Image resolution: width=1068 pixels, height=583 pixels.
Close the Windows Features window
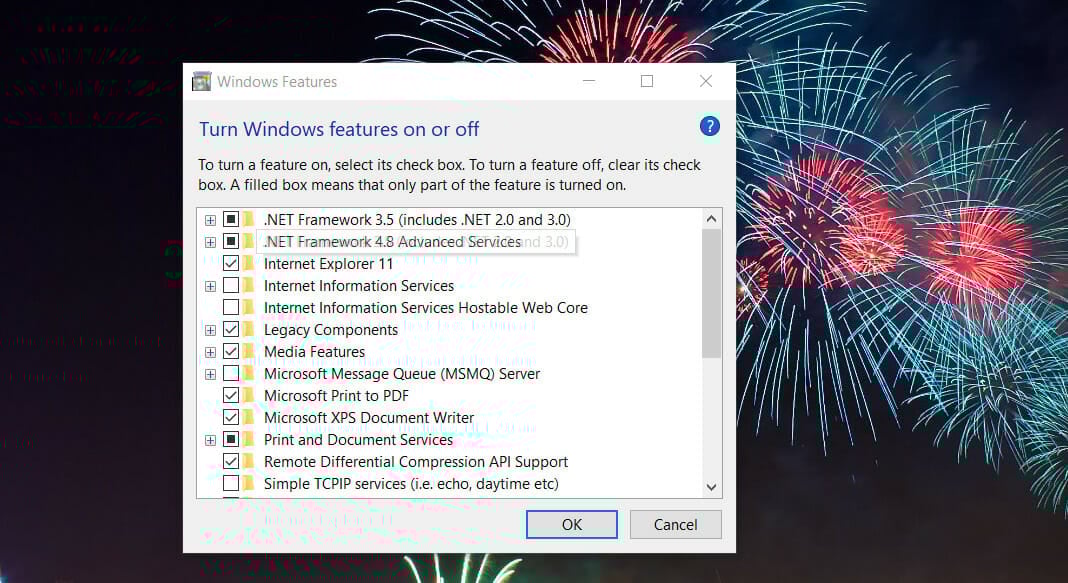tap(706, 81)
